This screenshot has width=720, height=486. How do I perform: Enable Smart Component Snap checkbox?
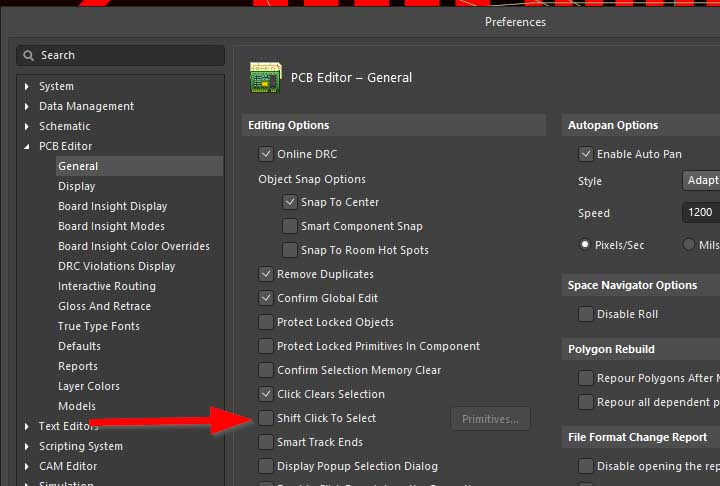290,226
